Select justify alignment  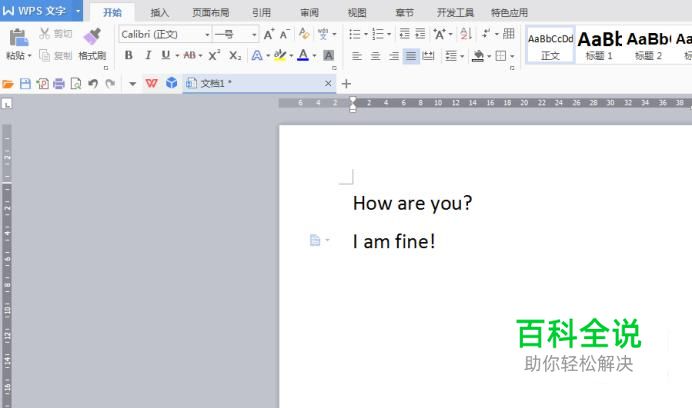click(411, 56)
